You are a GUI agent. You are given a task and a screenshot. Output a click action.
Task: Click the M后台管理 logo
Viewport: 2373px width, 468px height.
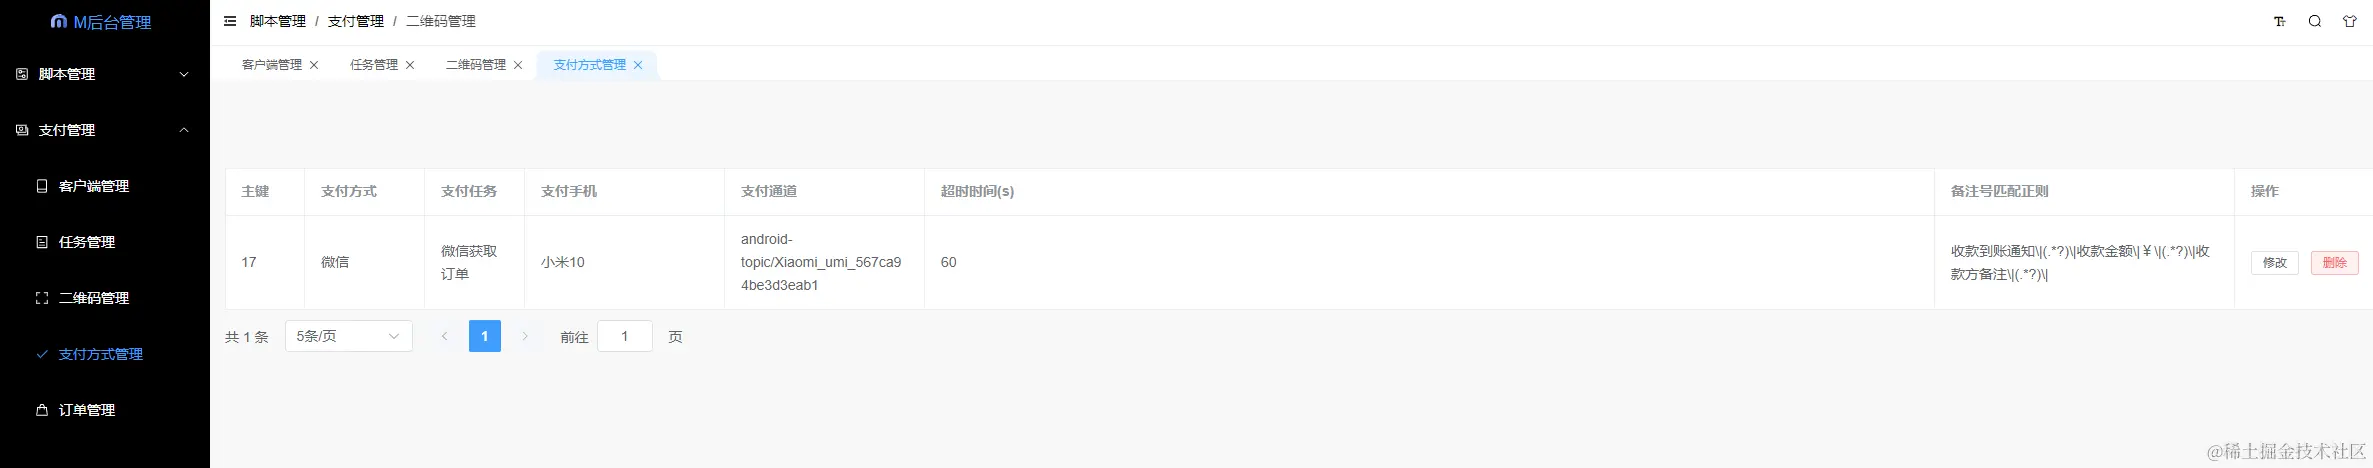coord(101,22)
